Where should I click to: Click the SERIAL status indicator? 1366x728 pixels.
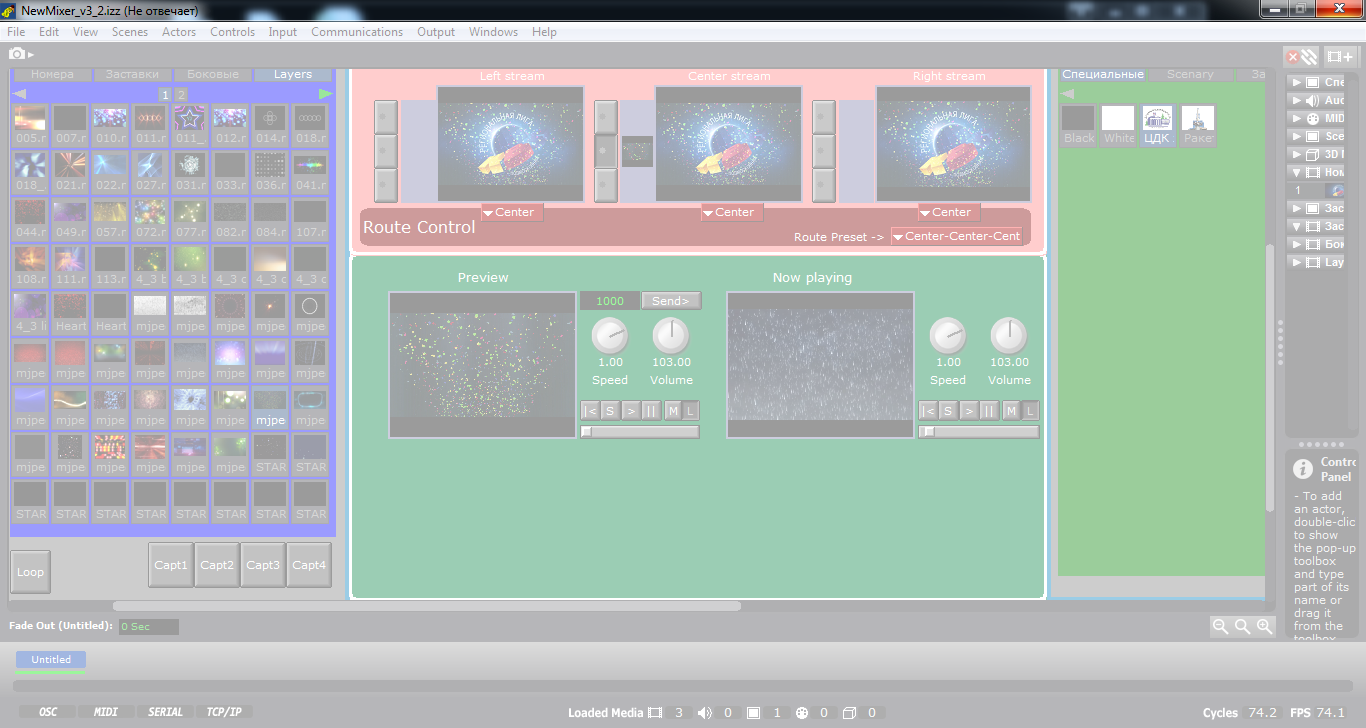[165, 712]
